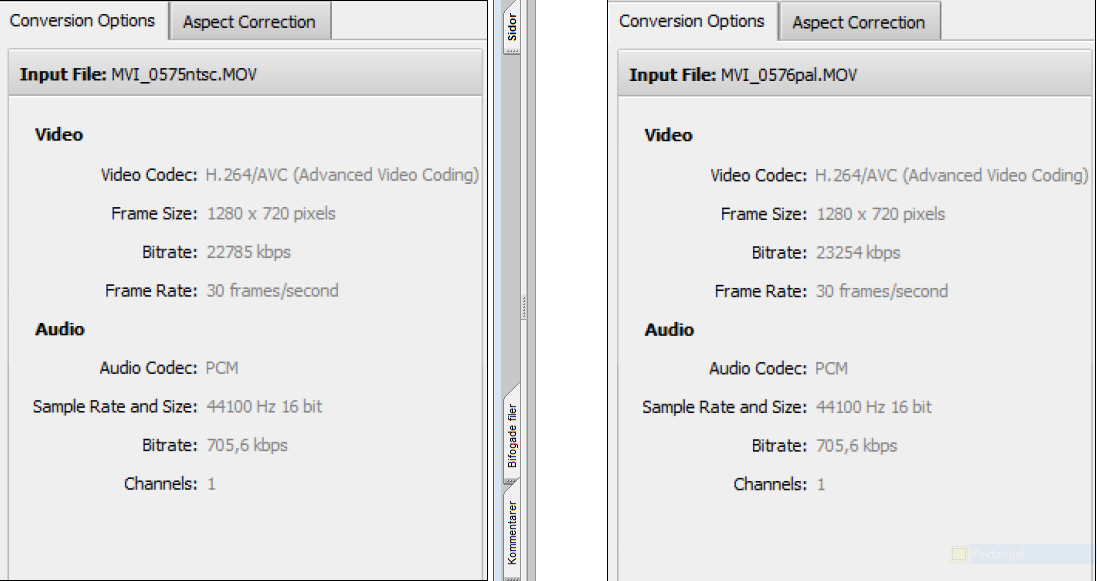
Task: Select the Rektangel label text
Action: (x=998, y=554)
